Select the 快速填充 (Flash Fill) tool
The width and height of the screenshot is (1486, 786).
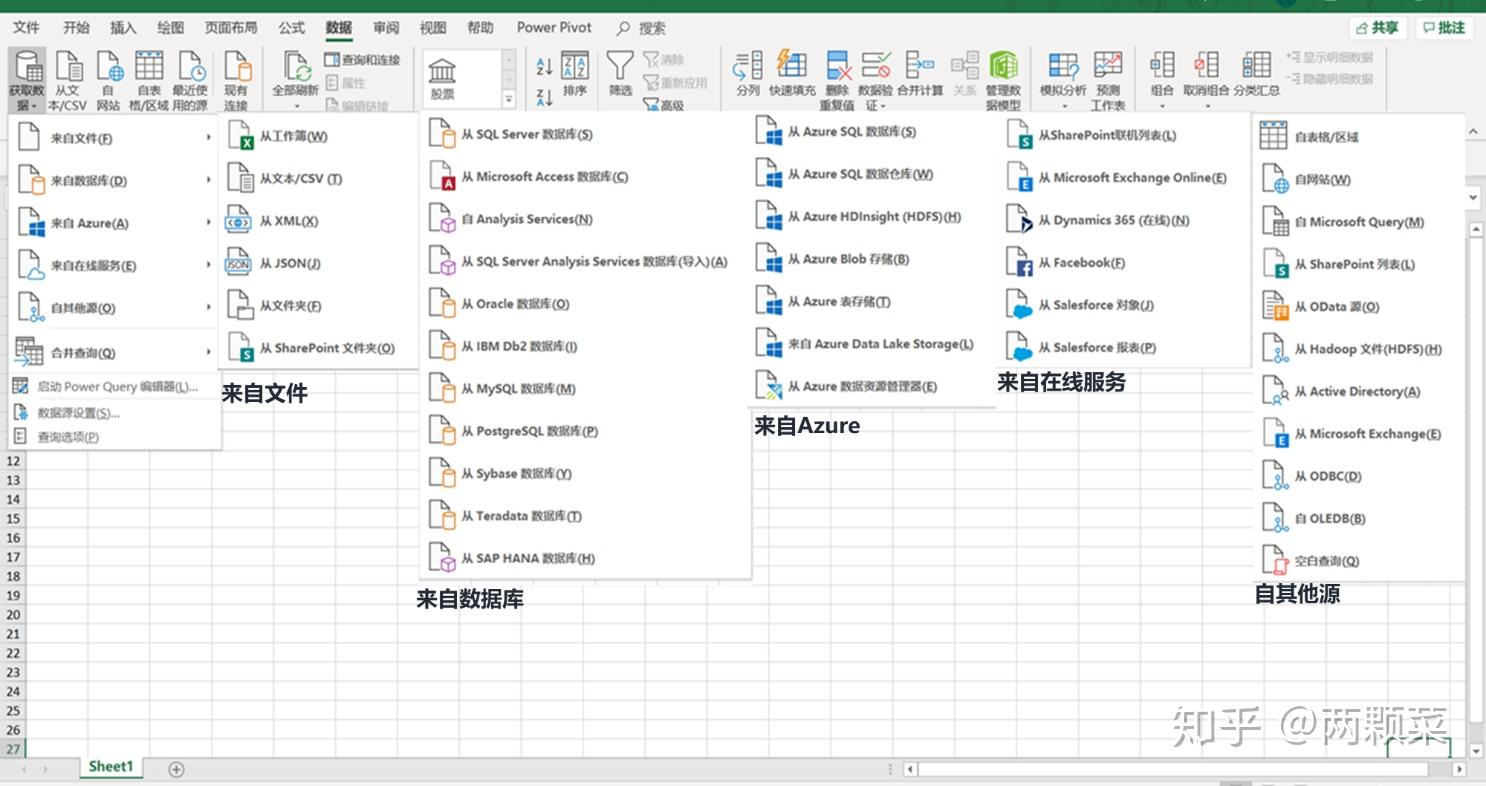point(793,70)
